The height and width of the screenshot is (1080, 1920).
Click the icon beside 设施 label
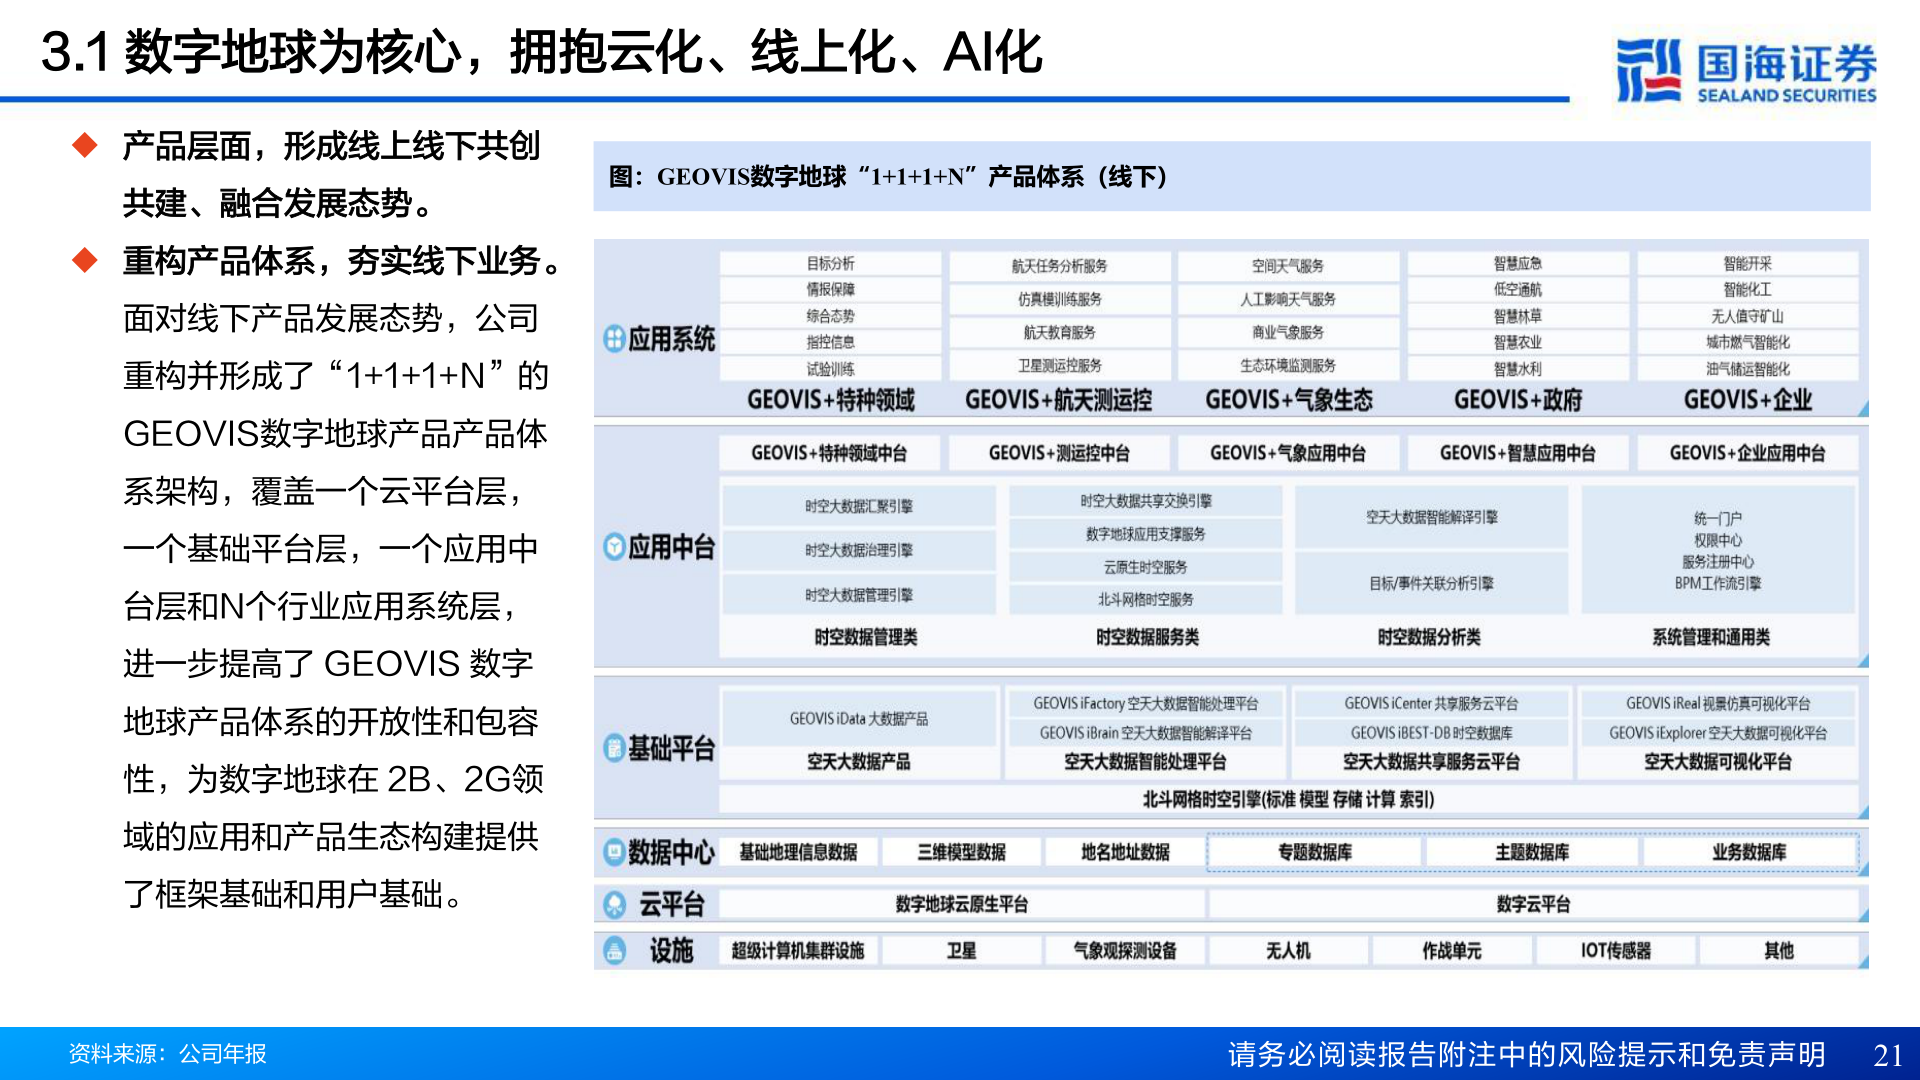pyautogui.click(x=614, y=950)
